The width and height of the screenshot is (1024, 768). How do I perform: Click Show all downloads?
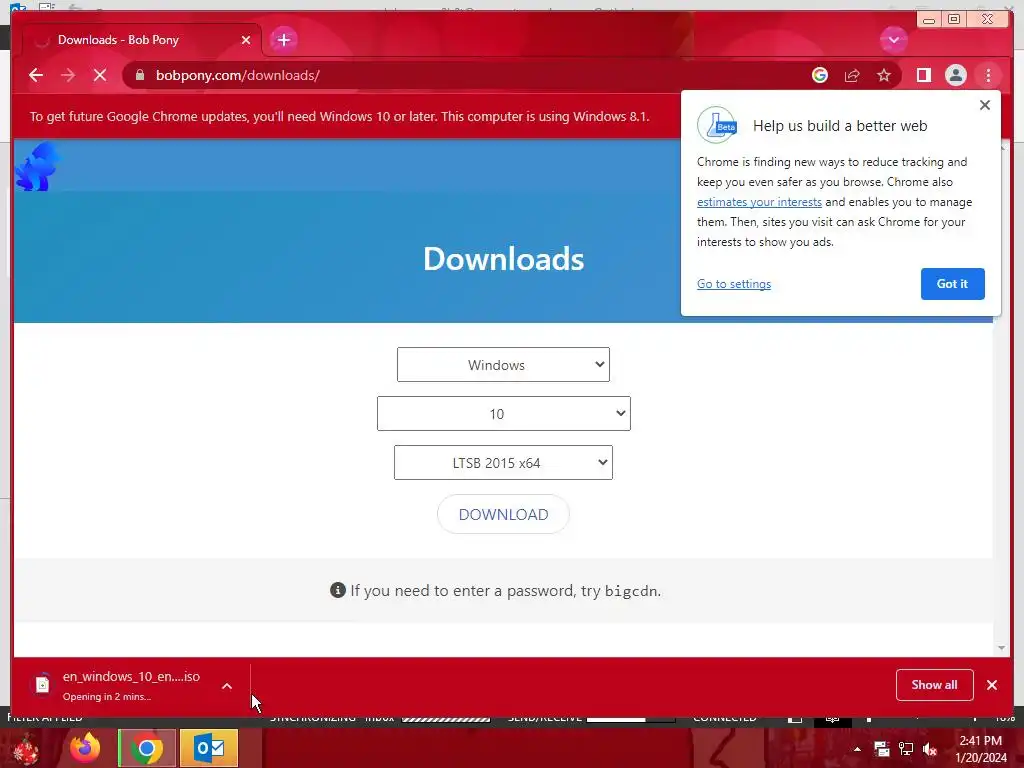[934, 684]
